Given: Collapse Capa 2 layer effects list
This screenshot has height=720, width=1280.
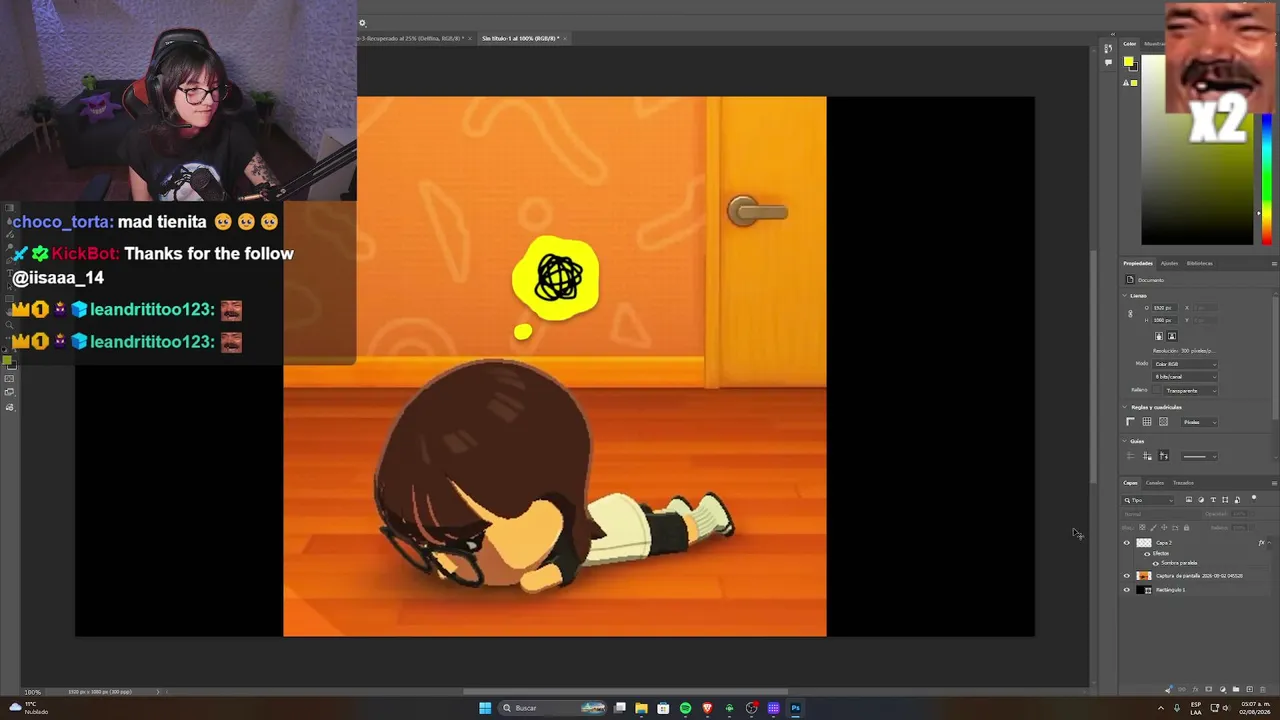Looking at the screenshot, I should [1269, 543].
